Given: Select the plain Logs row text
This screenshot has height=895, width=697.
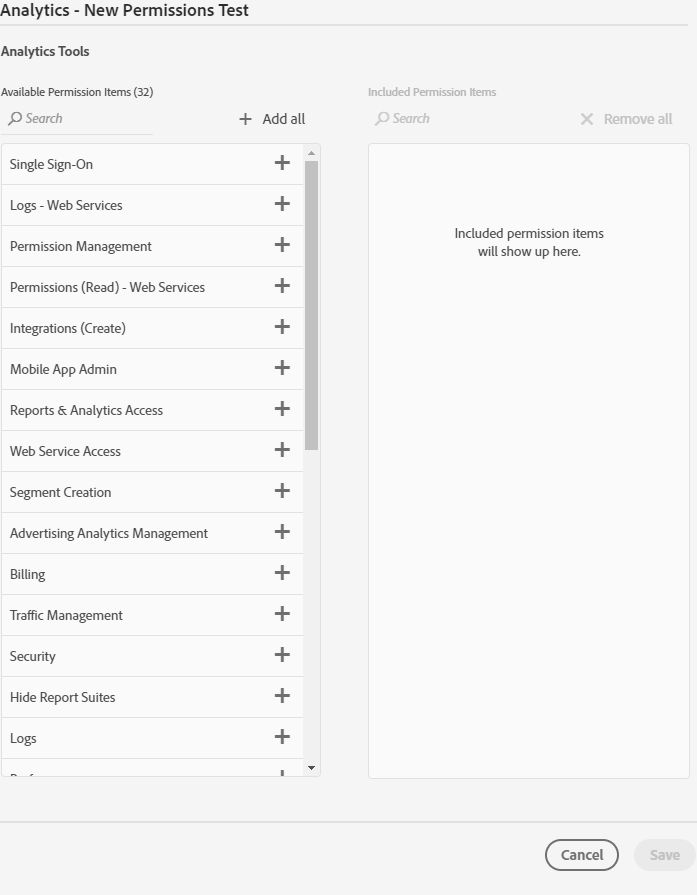Looking at the screenshot, I should [23, 739].
